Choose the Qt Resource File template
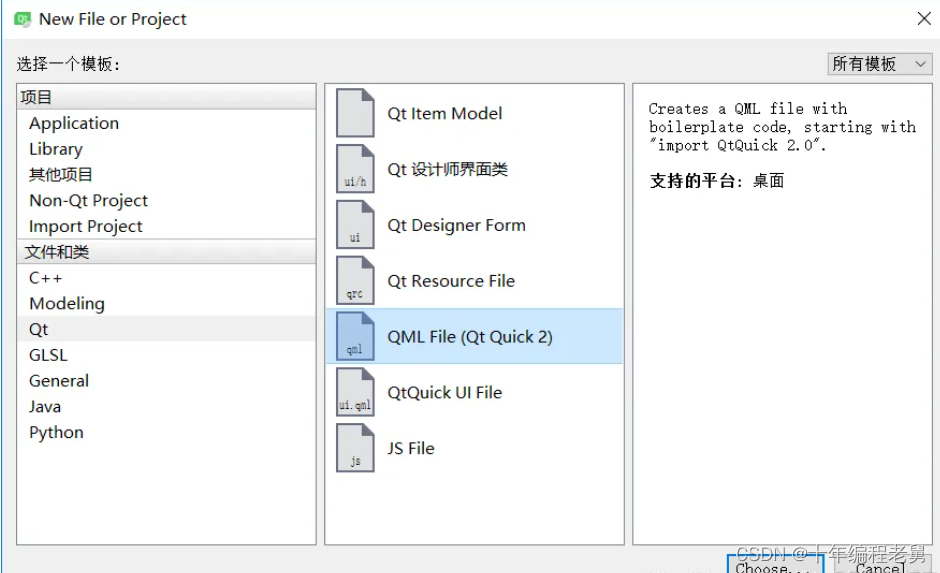Image resolution: width=940 pixels, height=573 pixels. pyautogui.click(x=474, y=281)
